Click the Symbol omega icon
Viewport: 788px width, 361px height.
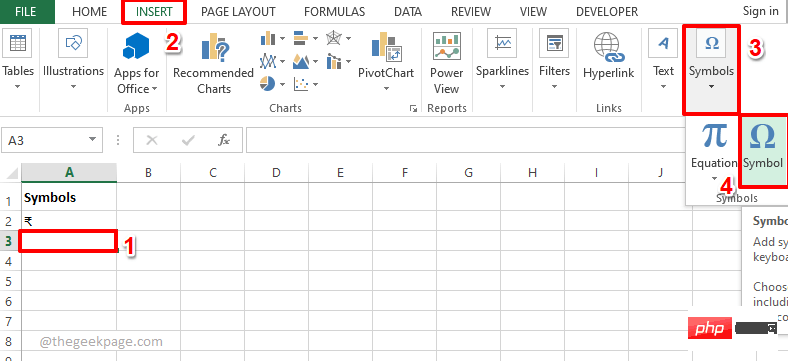tap(762, 136)
